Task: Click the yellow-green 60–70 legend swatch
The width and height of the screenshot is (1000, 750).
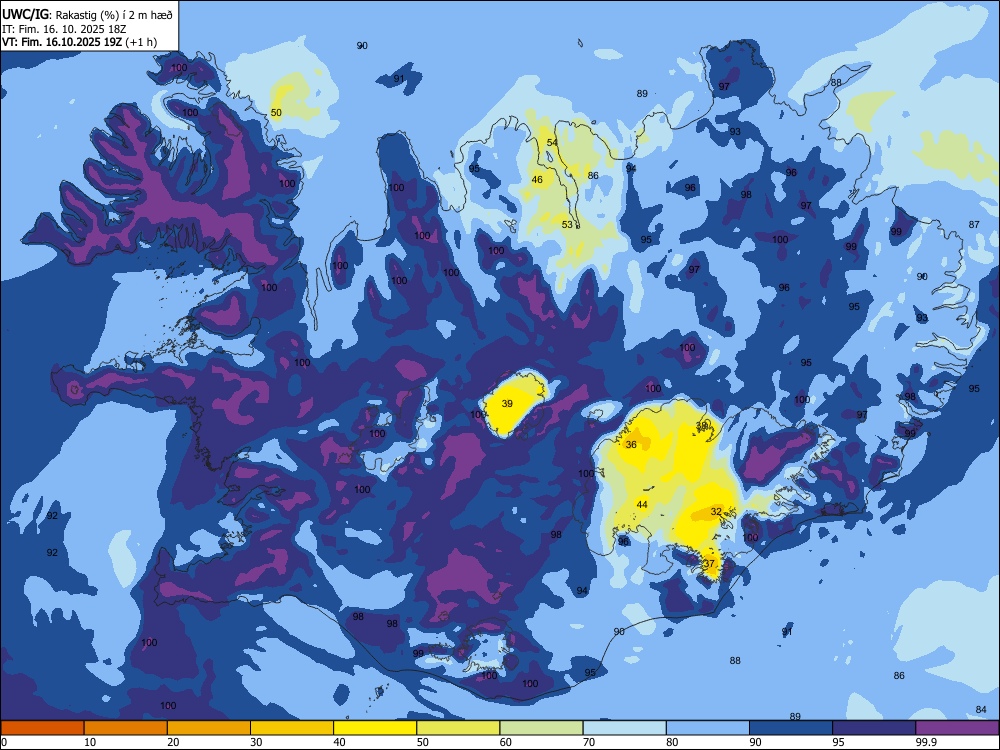Action: (541, 728)
